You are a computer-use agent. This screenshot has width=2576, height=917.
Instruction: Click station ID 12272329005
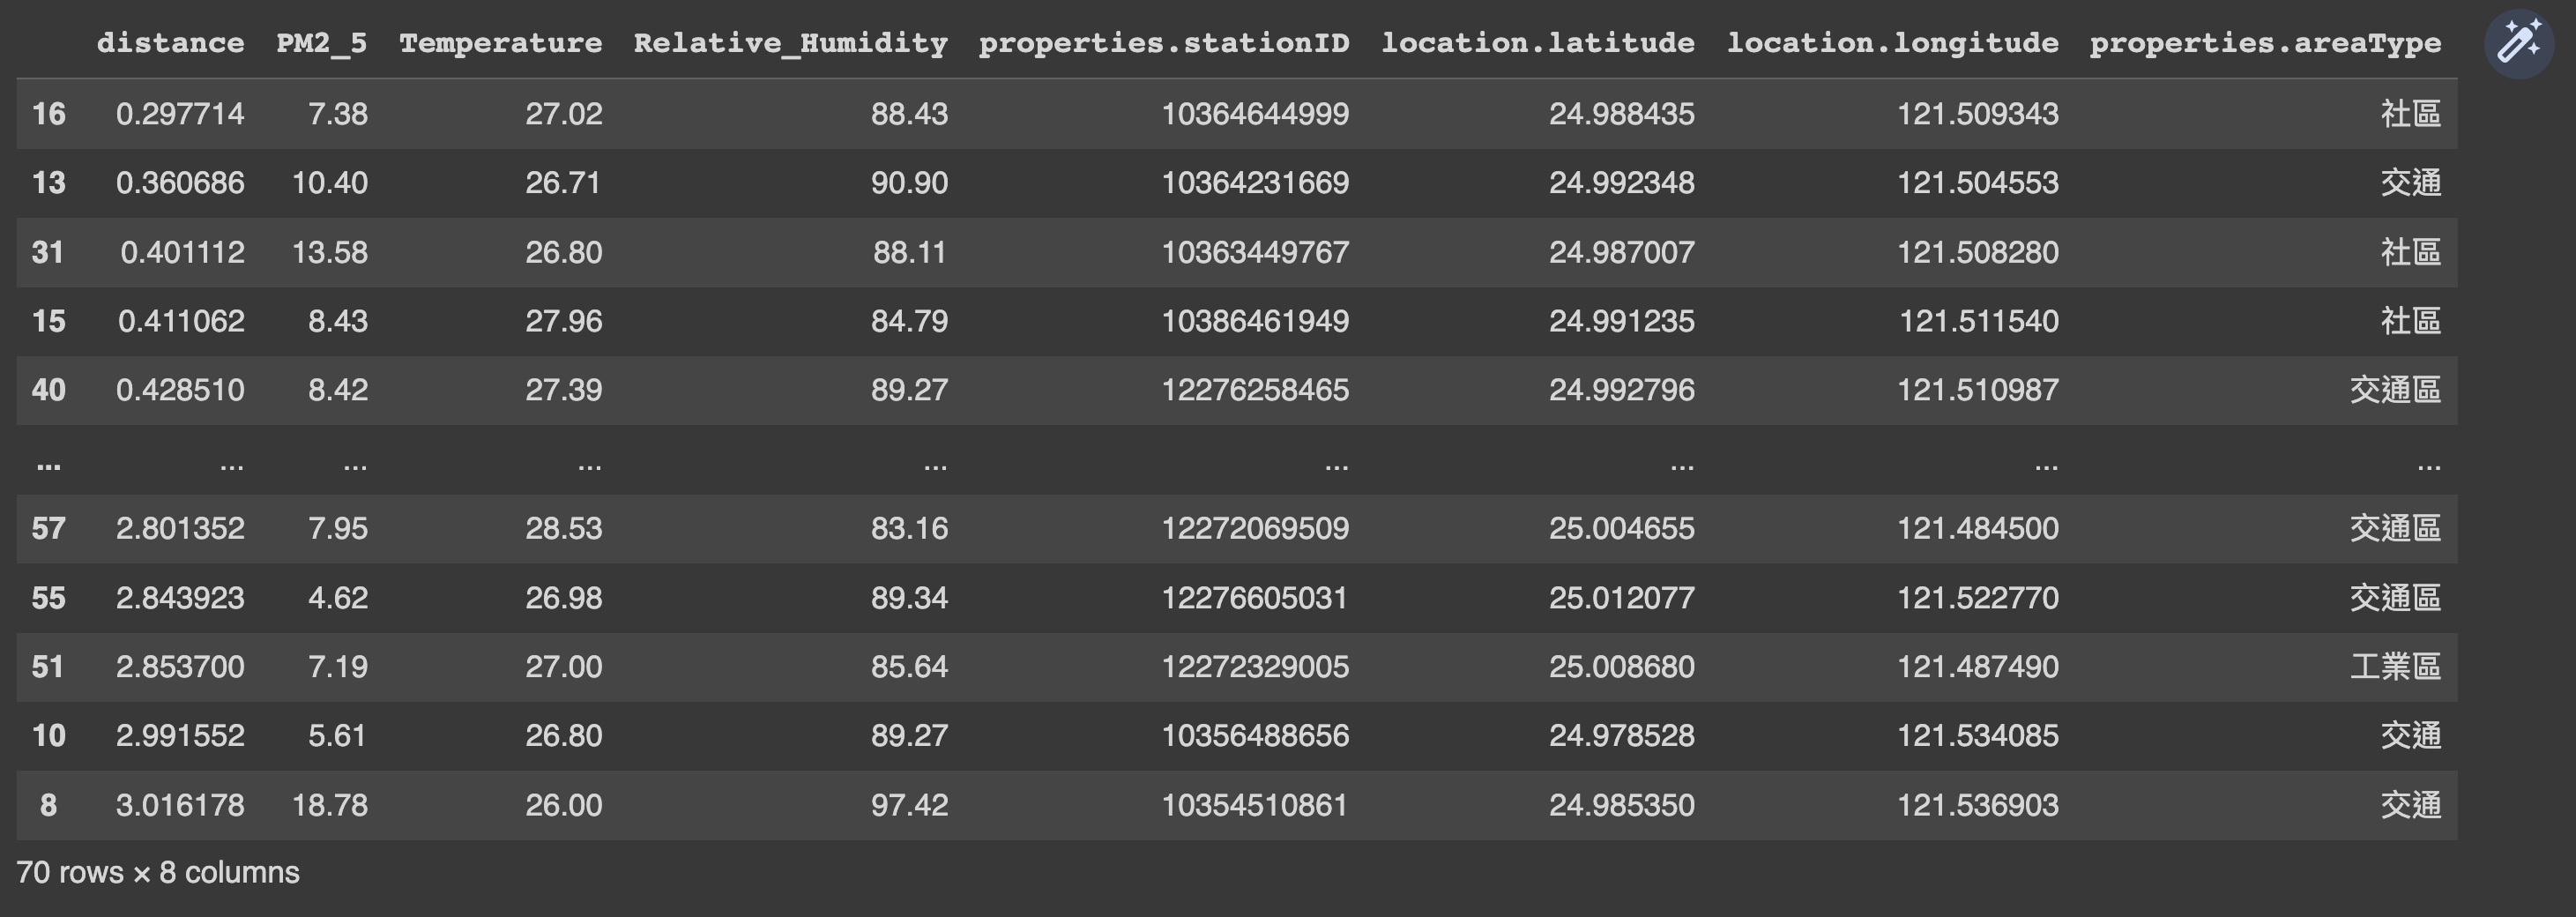tap(1255, 667)
